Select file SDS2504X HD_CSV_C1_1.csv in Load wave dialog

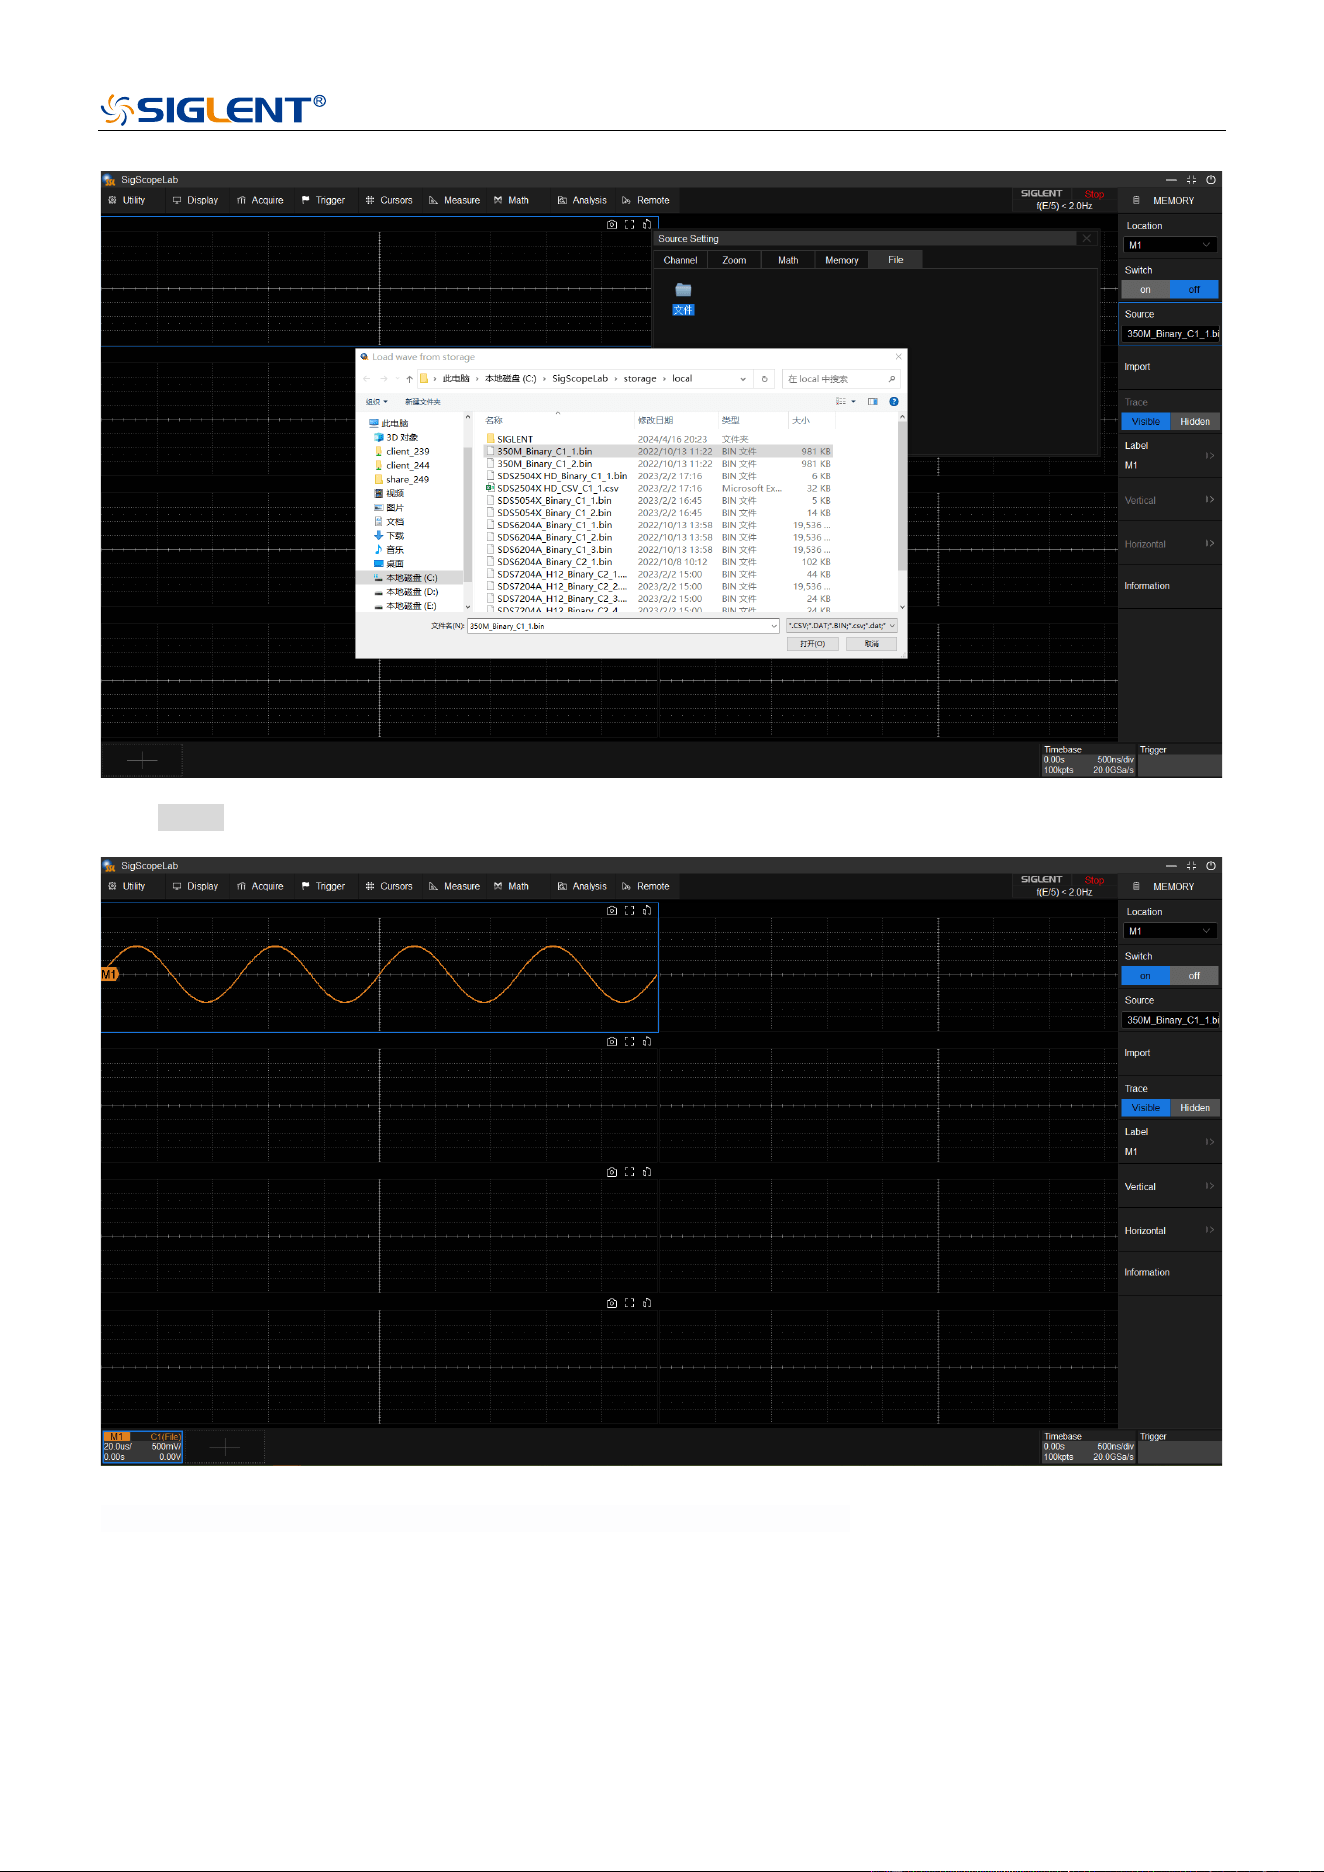557,488
